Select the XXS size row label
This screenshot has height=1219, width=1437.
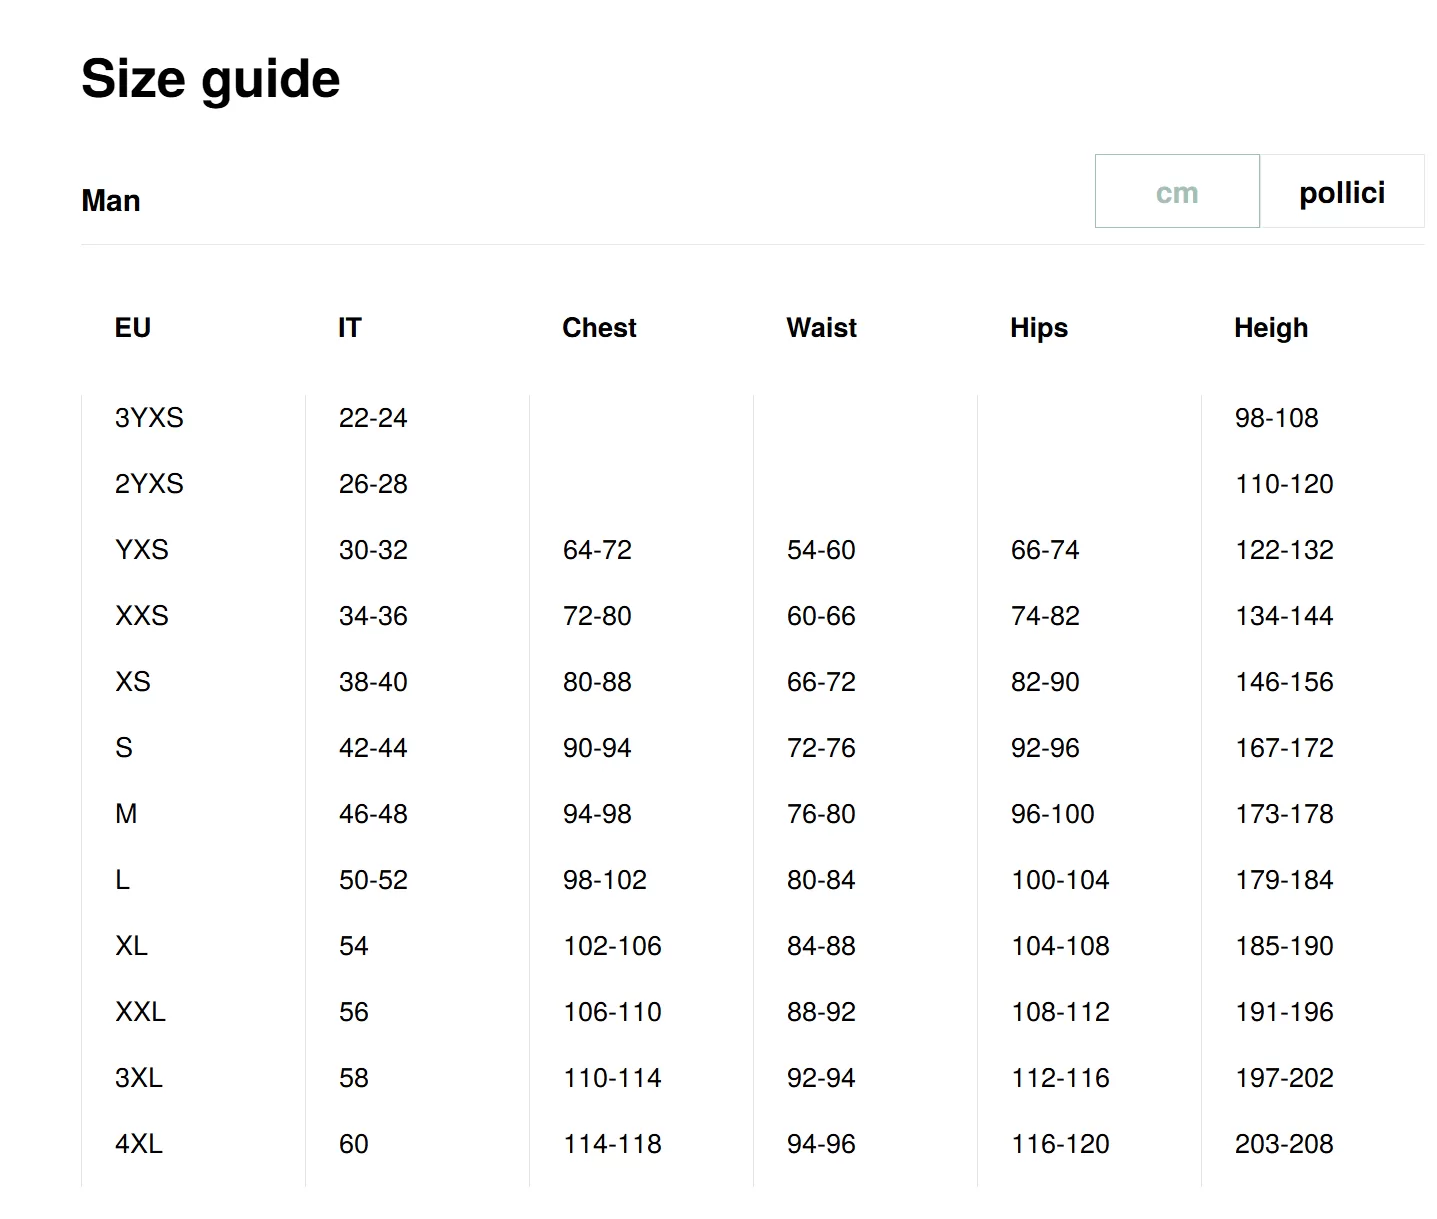coord(142,616)
